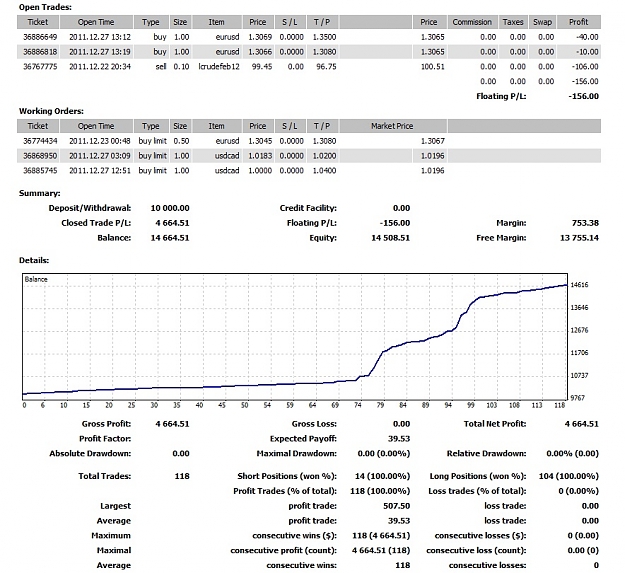Click the Commission column header in Open Trades
This screenshot has height=573, width=625.
pos(472,22)
